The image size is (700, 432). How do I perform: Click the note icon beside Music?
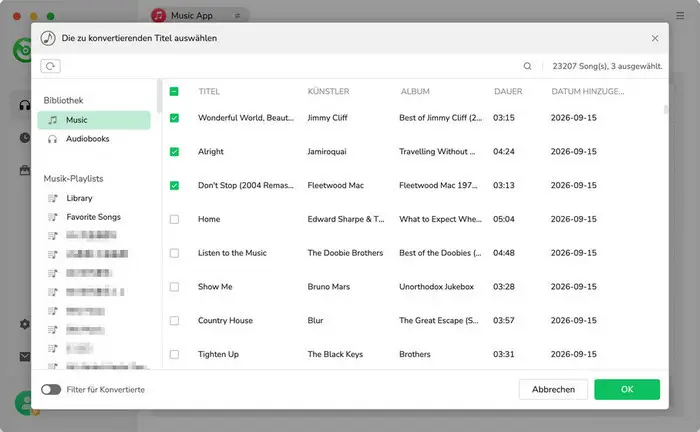coord(53,120)
